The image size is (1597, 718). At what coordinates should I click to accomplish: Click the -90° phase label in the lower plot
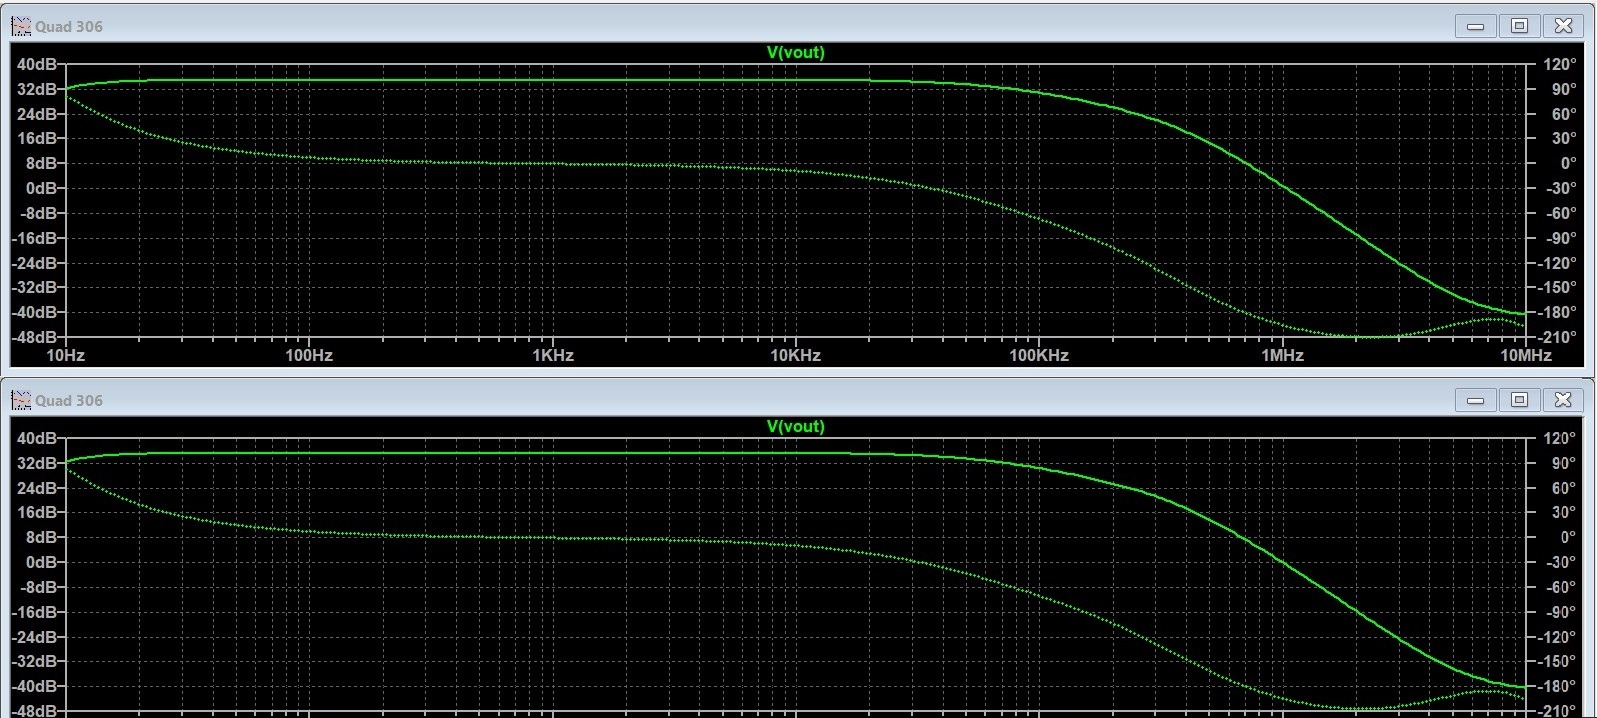coord(1560,612)
